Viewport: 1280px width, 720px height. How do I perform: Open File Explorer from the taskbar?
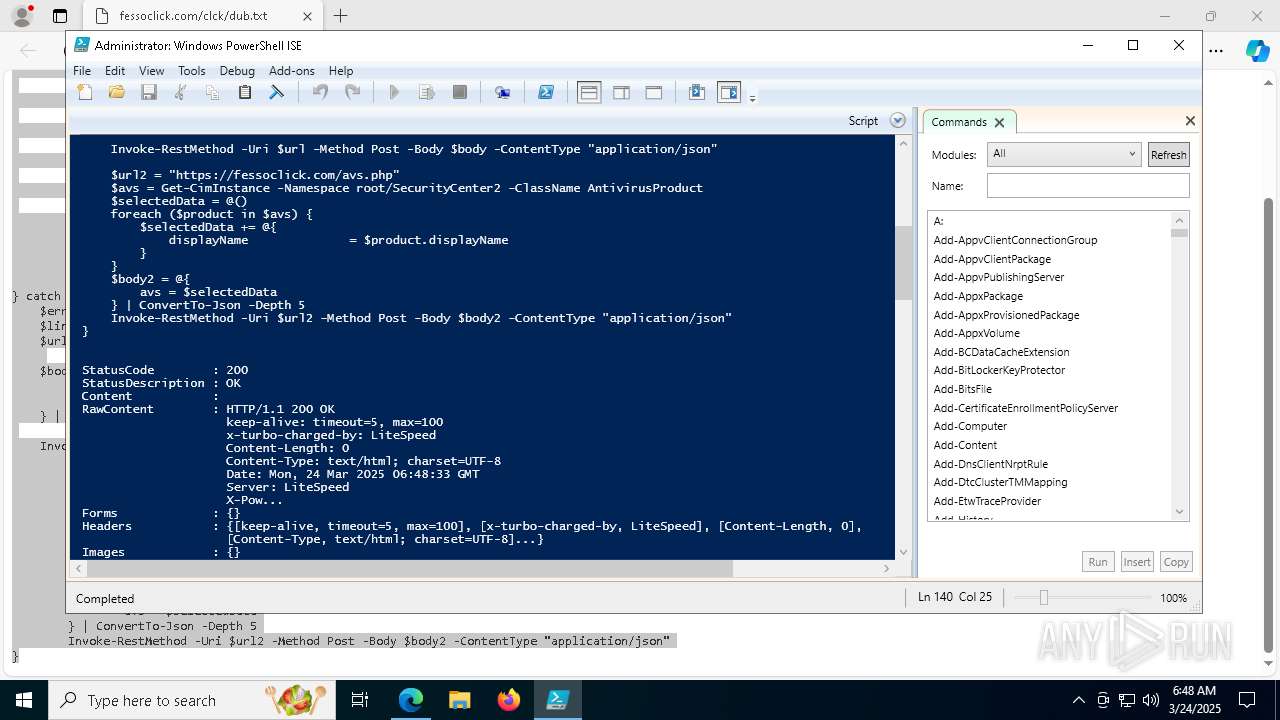pos(459,700)
